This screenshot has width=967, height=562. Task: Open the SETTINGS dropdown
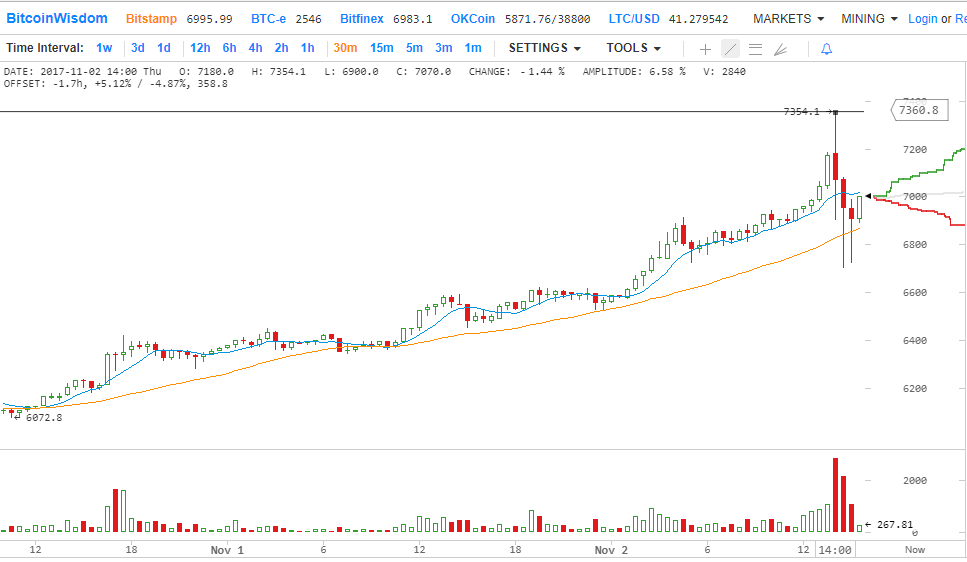click(x=544, y=48)
